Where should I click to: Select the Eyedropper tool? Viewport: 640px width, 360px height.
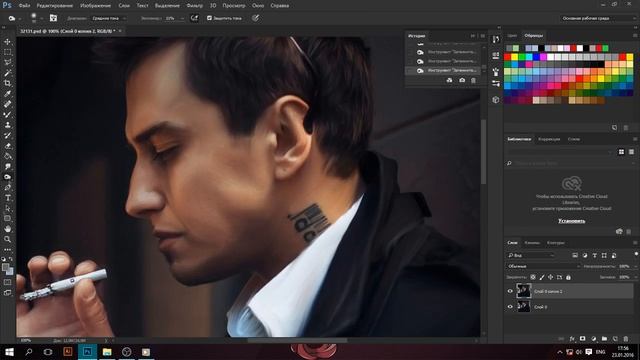[x=7, y=94]
